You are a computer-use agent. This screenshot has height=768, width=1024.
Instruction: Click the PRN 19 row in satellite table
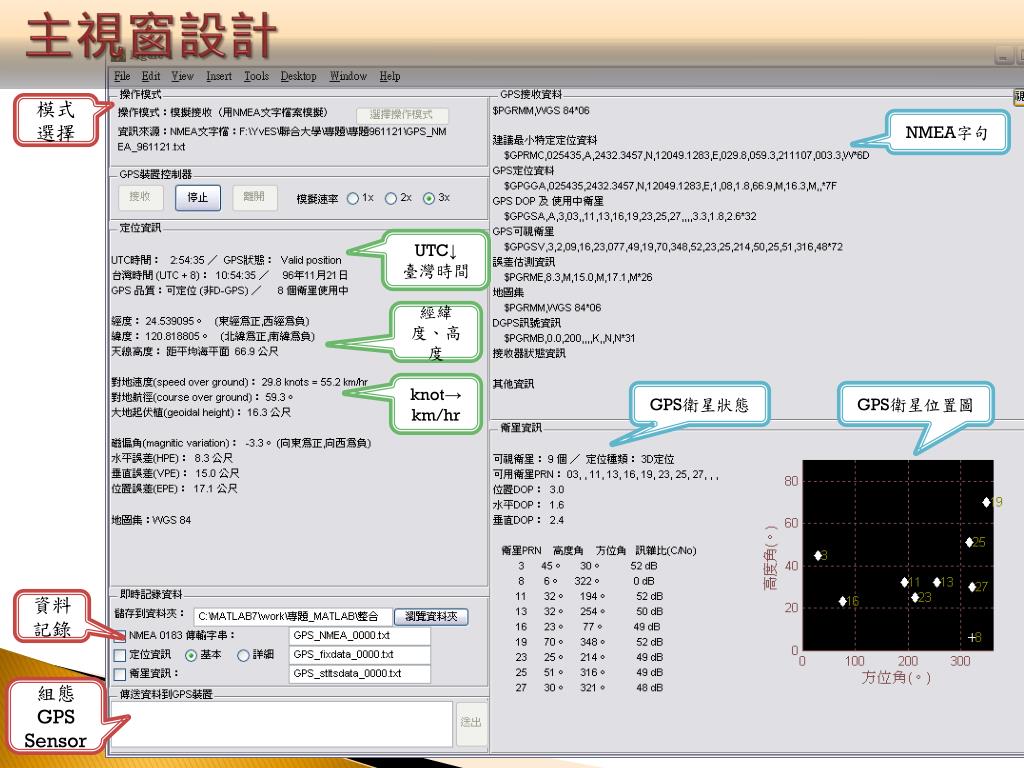tap(588, 642)
